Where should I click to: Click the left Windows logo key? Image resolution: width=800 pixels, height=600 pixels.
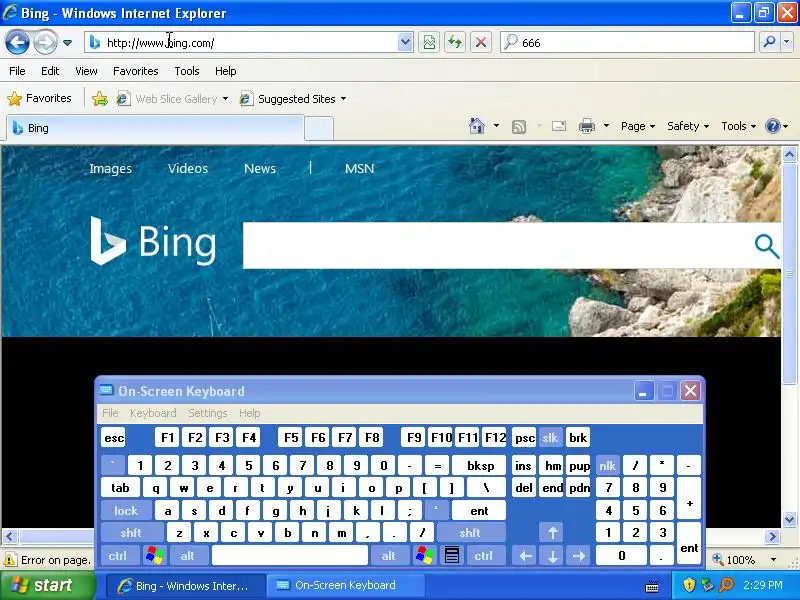point(155,555)
